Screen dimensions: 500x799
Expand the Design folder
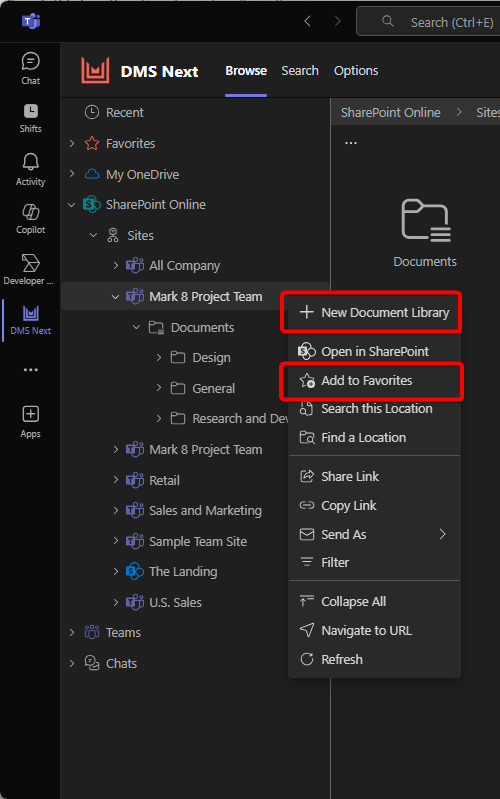159,358
